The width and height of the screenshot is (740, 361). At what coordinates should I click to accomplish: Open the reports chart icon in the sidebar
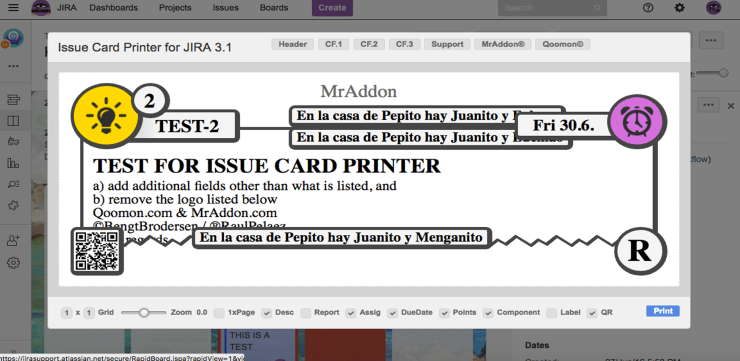tap(13, 163)
